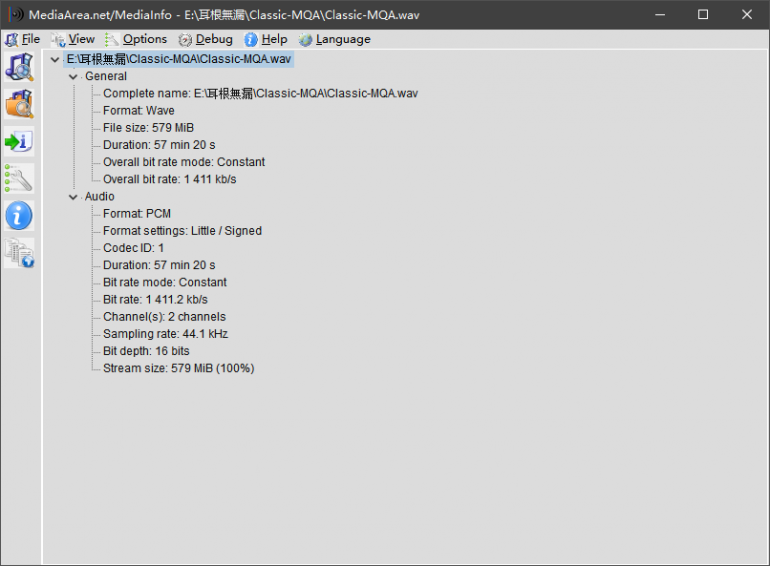Select Channel(s): 2 channels row

[164, 317]
